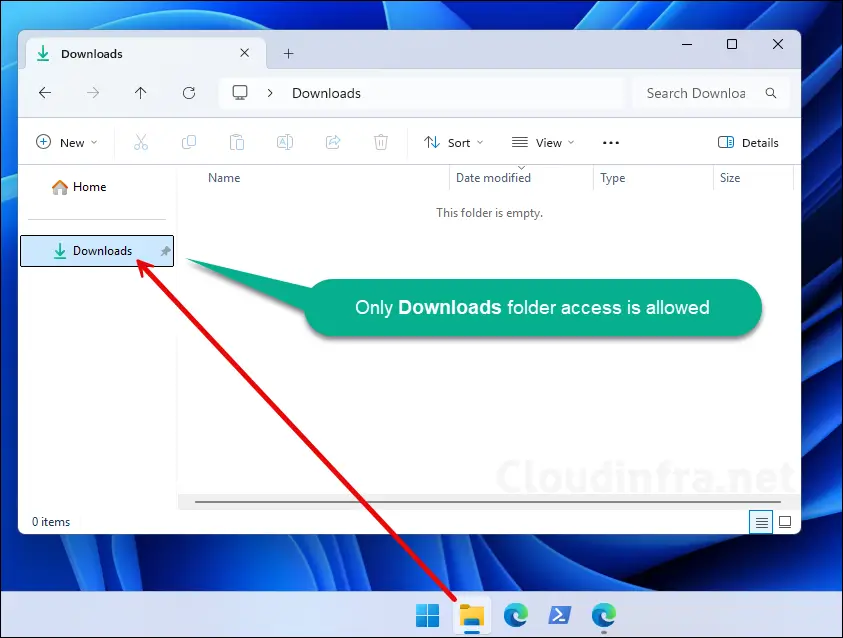Open the See more ellipsis menu

coord(611,143)
